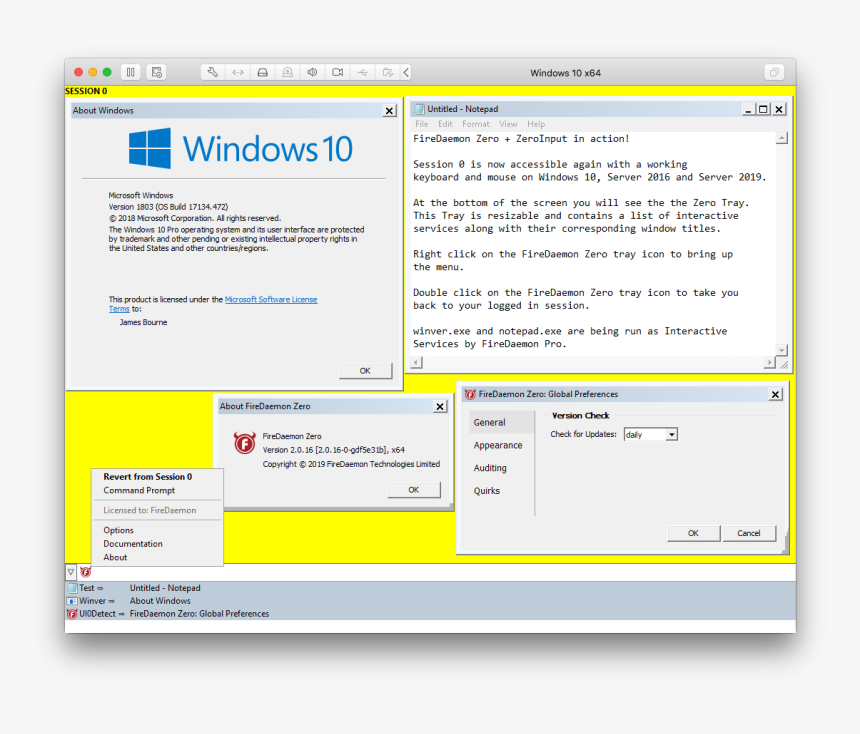Screen dimensions: 860x734
Task: Maximize the Notepad window
Action: tap(763, 109)
